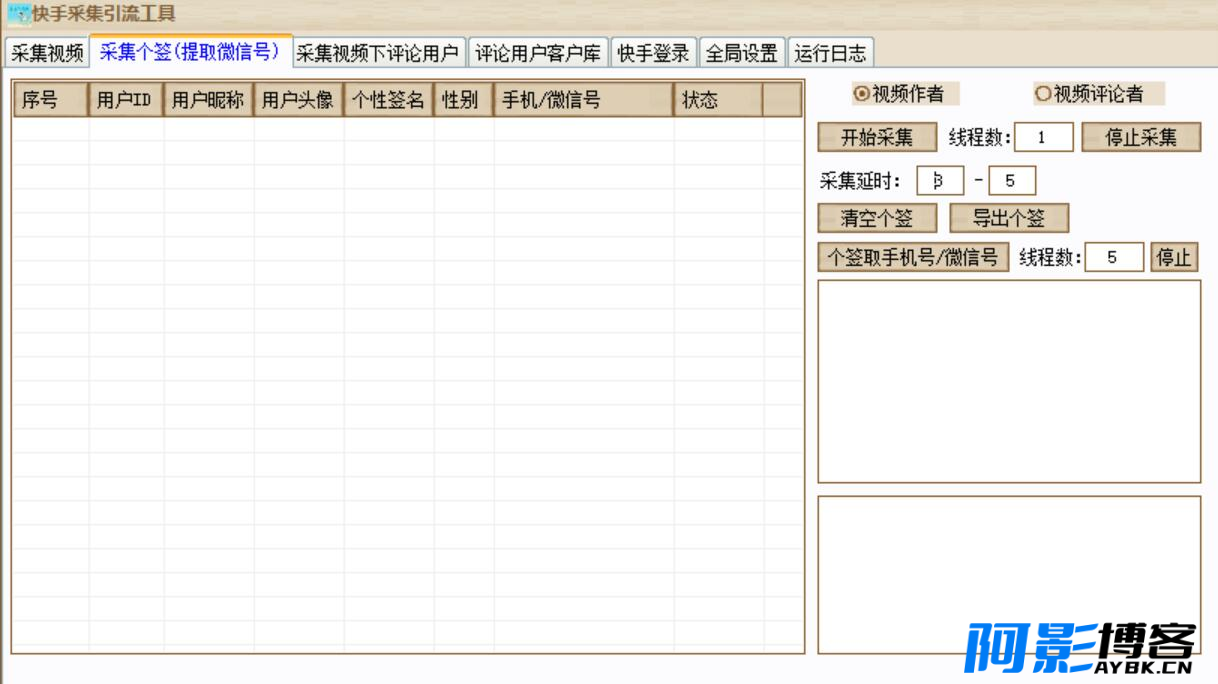Click the 快手采集引流工具 title bar app icon
The image size is (1218, 684).
pyautogui.click(x=19, y=14)
